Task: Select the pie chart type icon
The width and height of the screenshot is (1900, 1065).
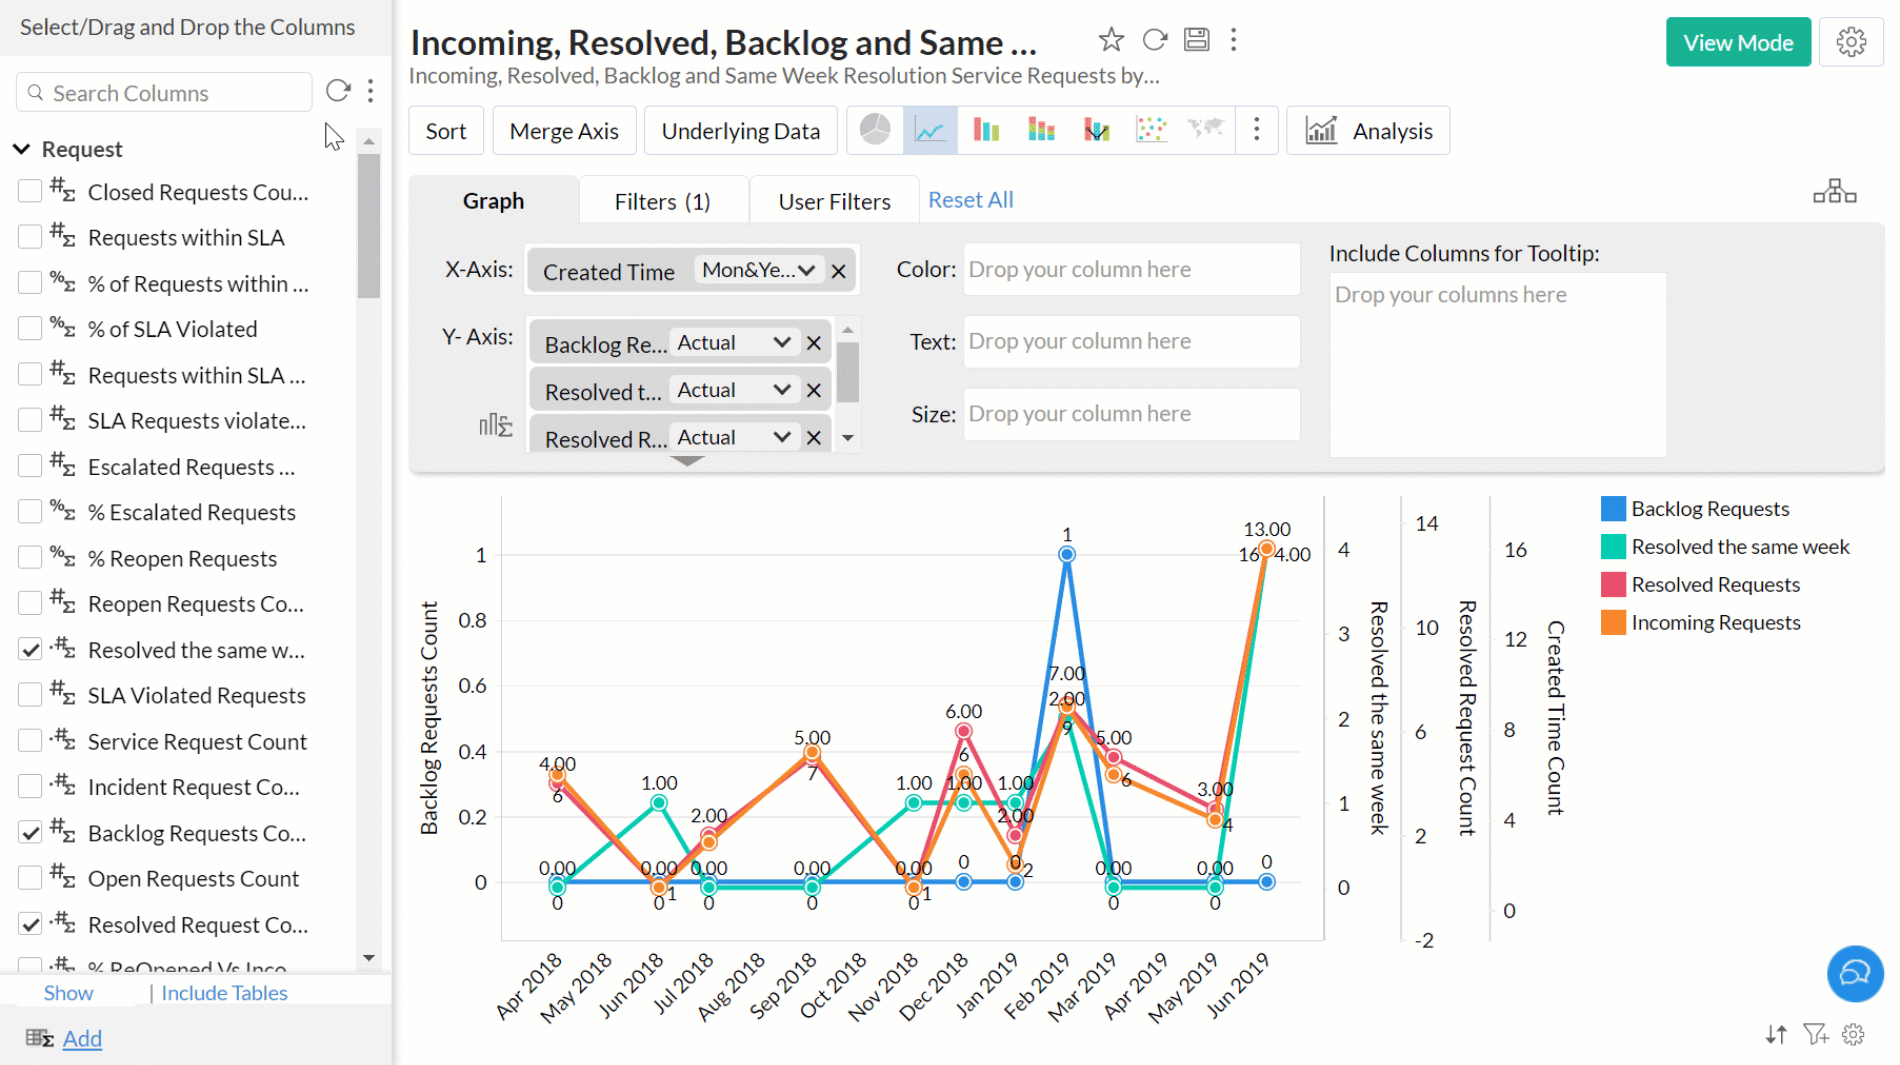Action: [875, 130]
